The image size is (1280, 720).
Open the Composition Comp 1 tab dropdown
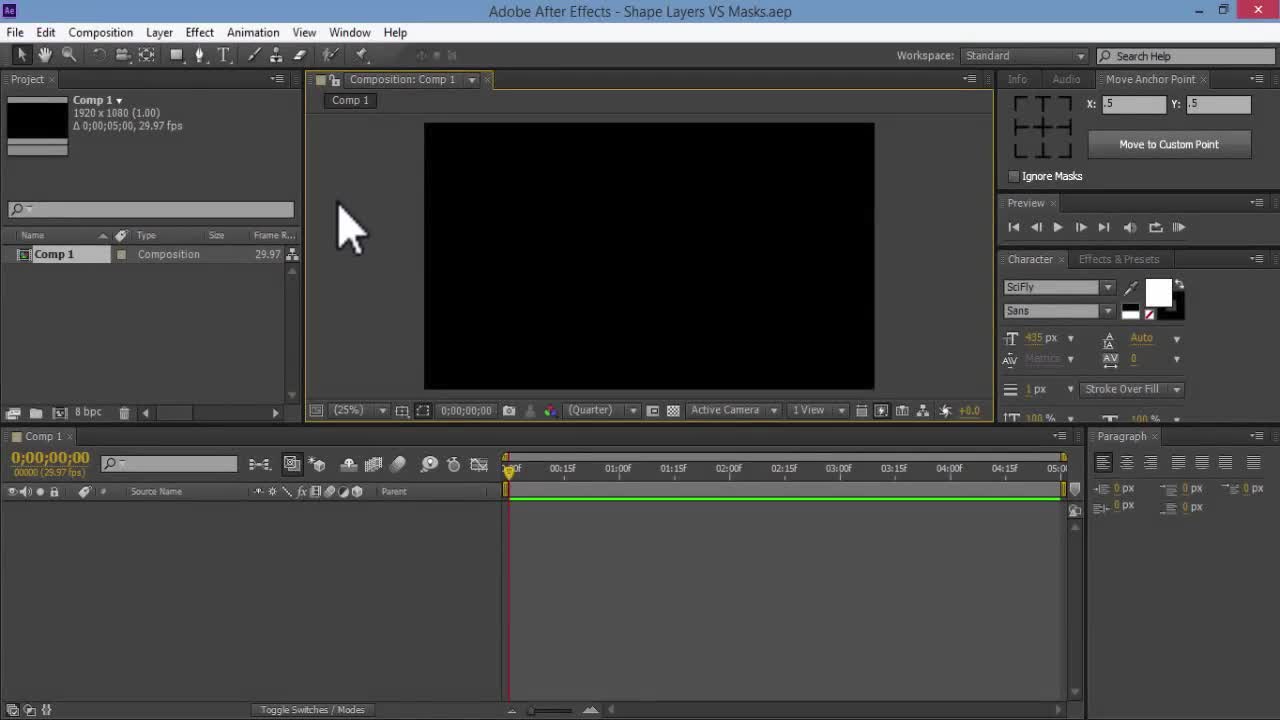pyautogui.click(x=472, y=80)
